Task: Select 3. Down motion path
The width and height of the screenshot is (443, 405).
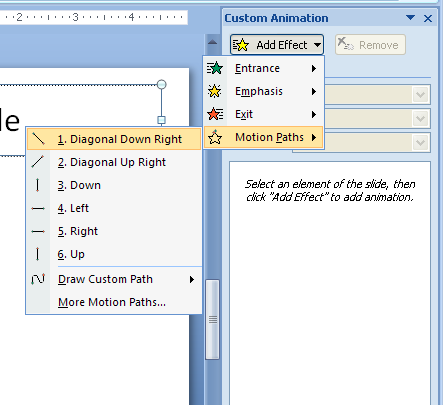Action: pos(114,185)
